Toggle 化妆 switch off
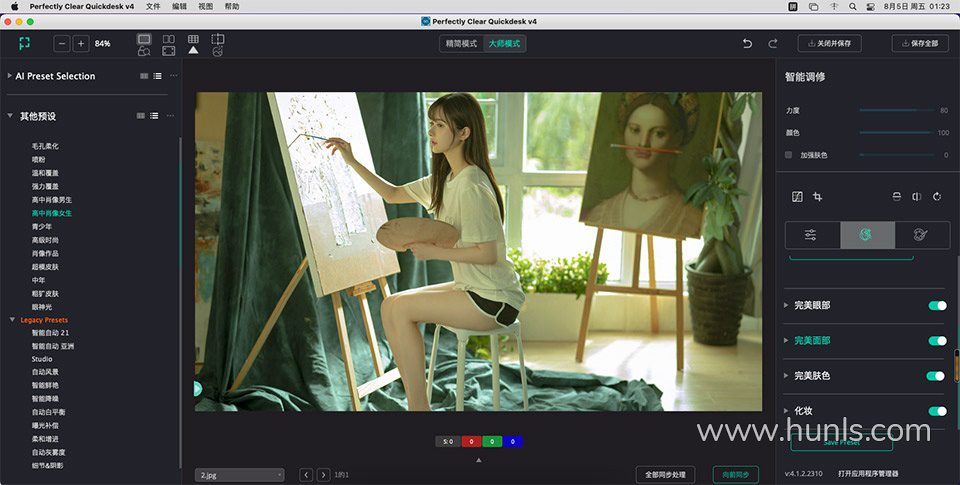 [937, 411]
